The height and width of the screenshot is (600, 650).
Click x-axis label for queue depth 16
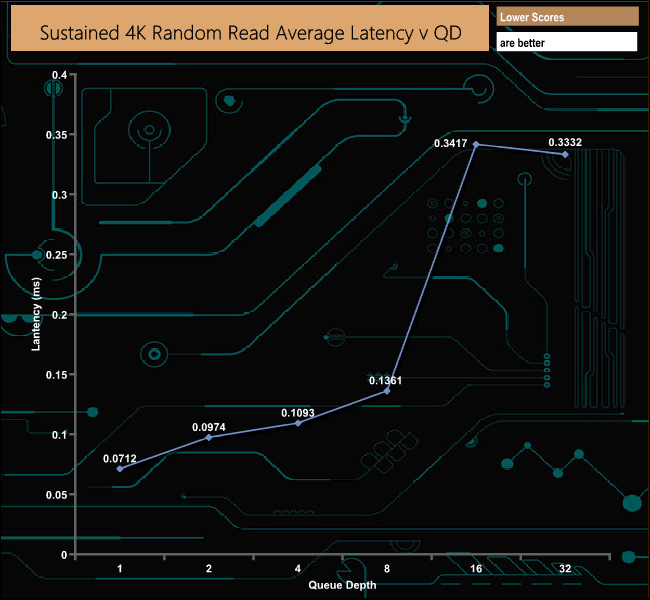coord(476,568)
